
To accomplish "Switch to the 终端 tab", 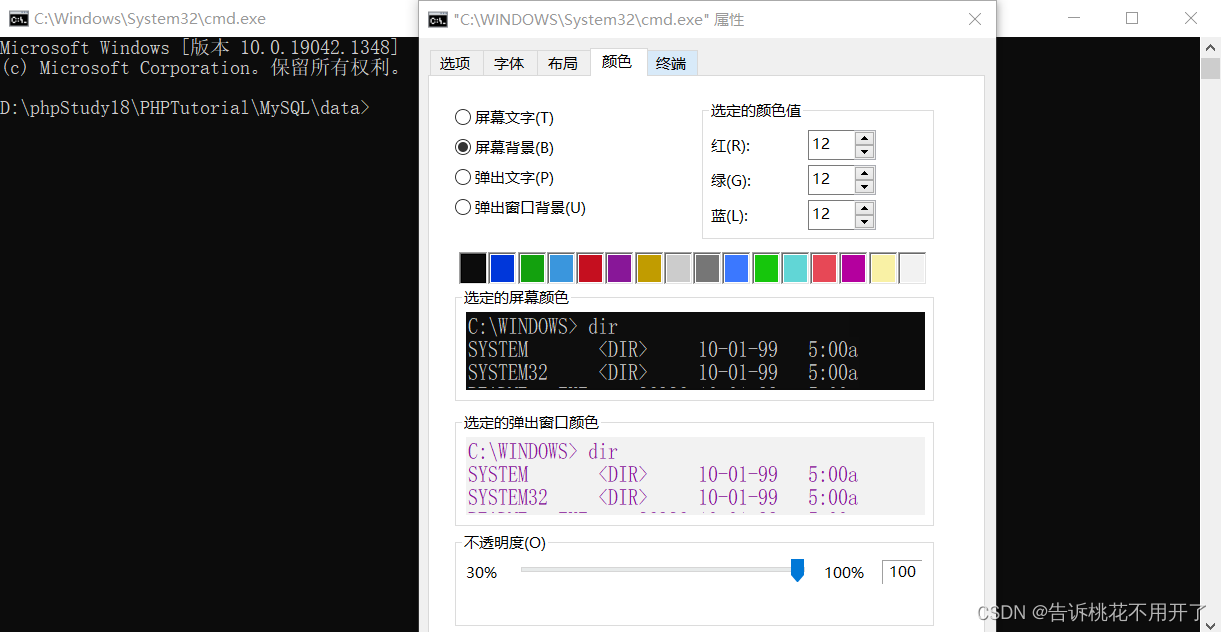I will pos(671,63).
